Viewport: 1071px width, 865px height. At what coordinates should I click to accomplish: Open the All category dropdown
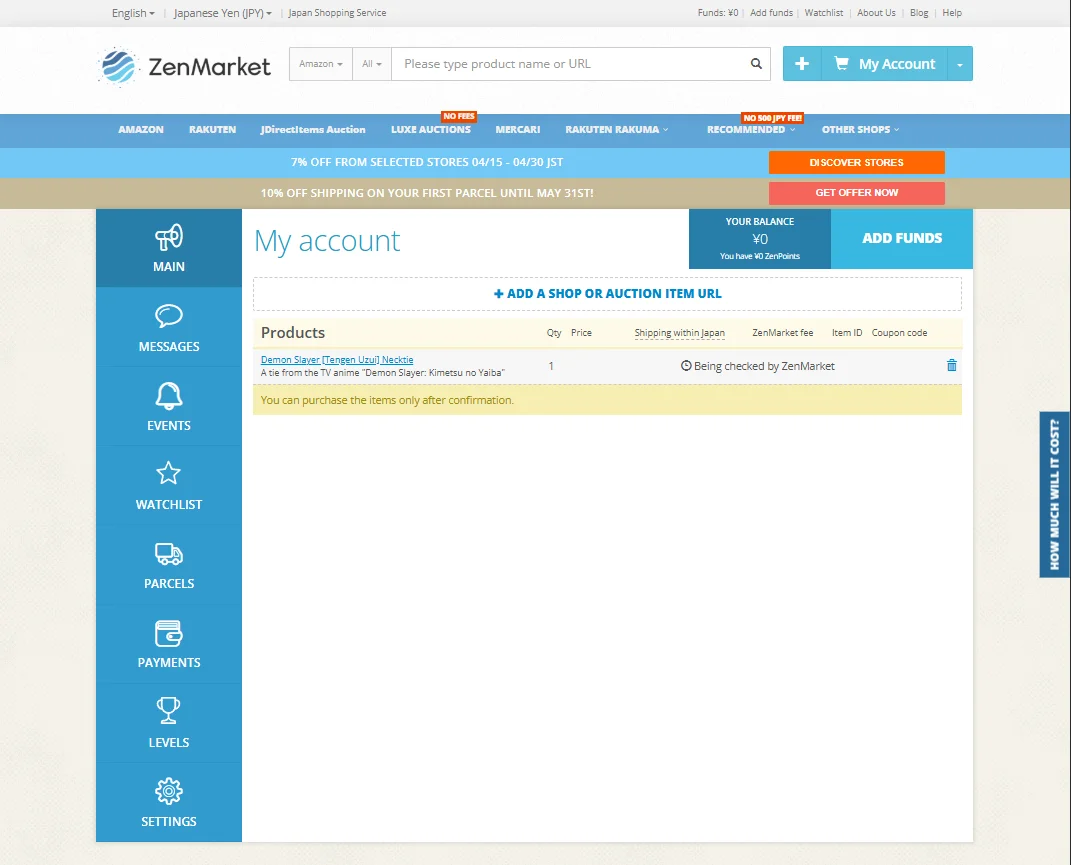tap(372, 64)
